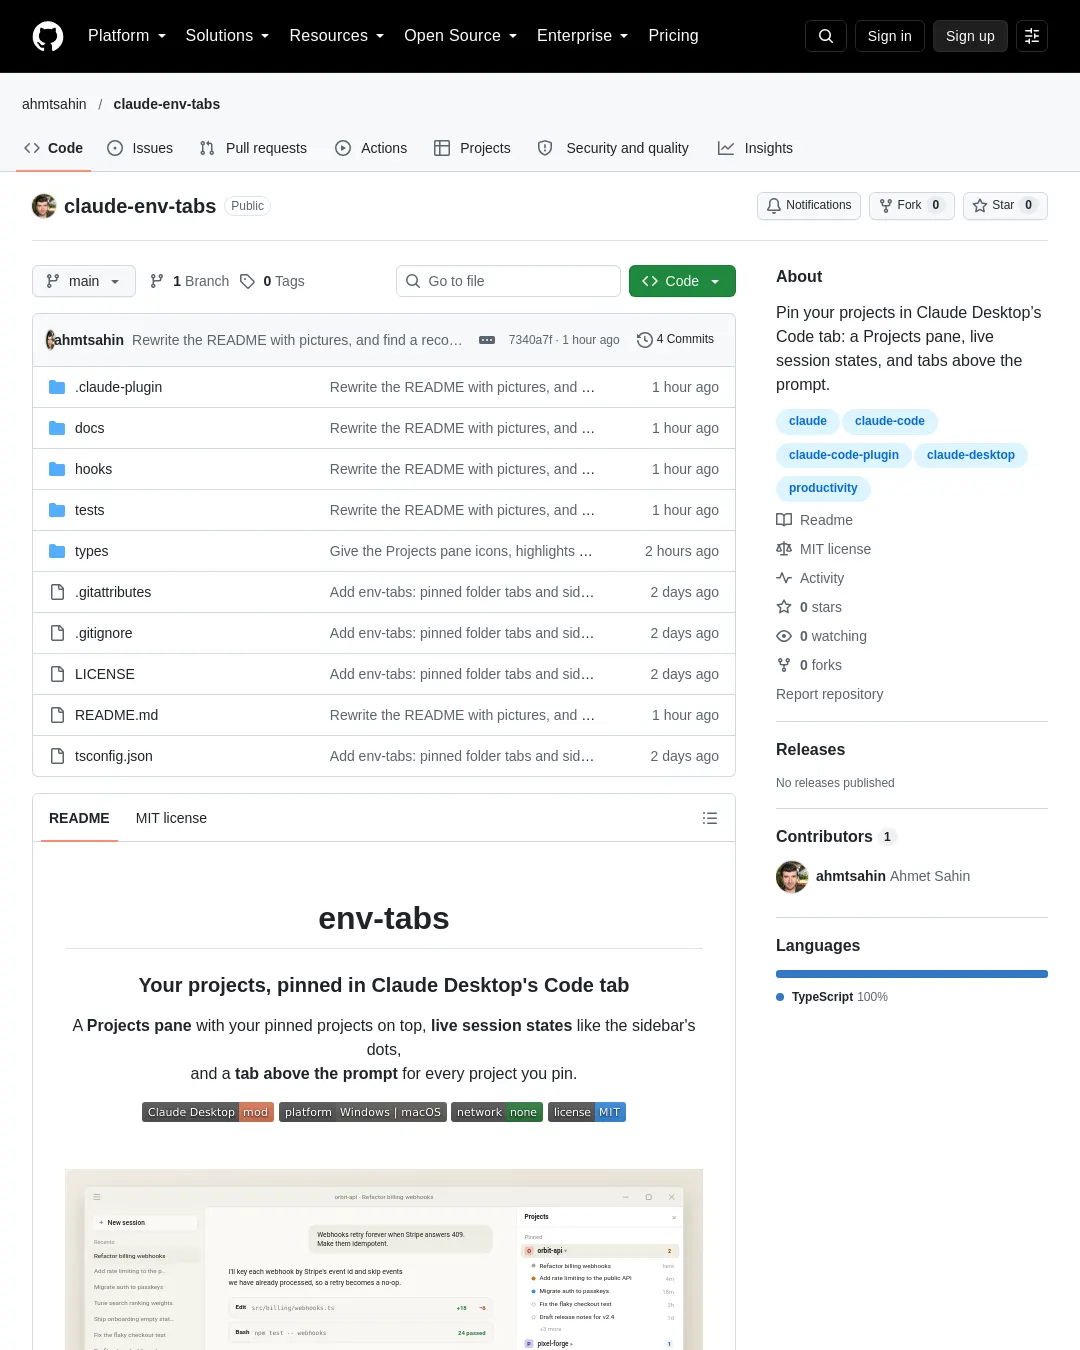Select the README tab
Viewport: 1080px width, 1350px height.
[79, 818]
